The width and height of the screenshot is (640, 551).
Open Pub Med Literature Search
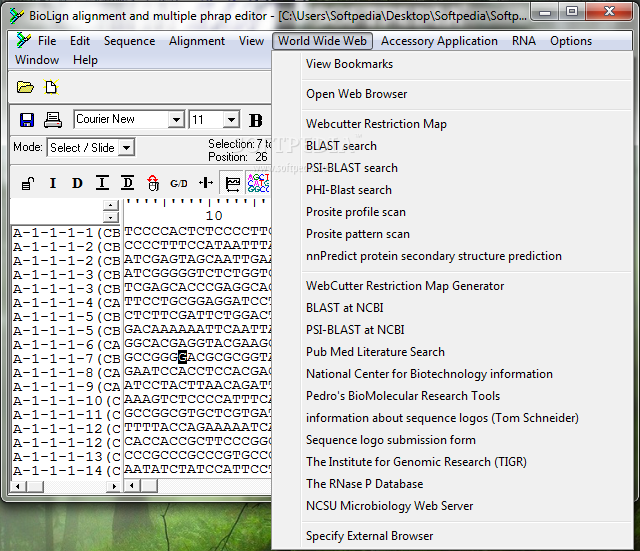[453, 352]
